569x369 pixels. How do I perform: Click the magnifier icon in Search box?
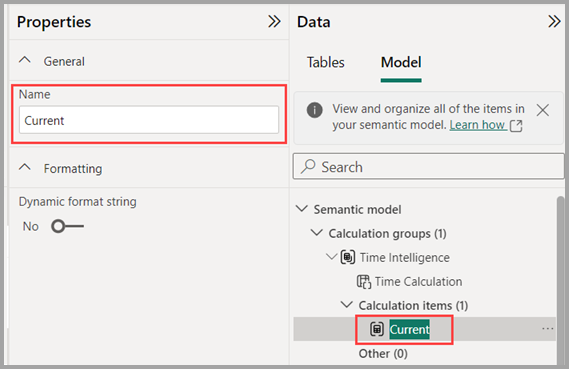click(x=308, y=167)
